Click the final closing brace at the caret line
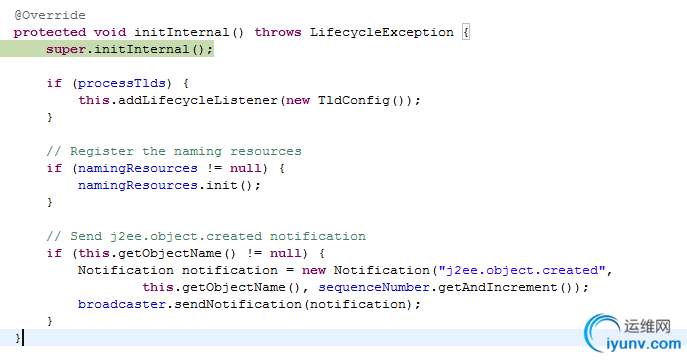The width and height of the screenshot is (687, 360). [18, 338]
